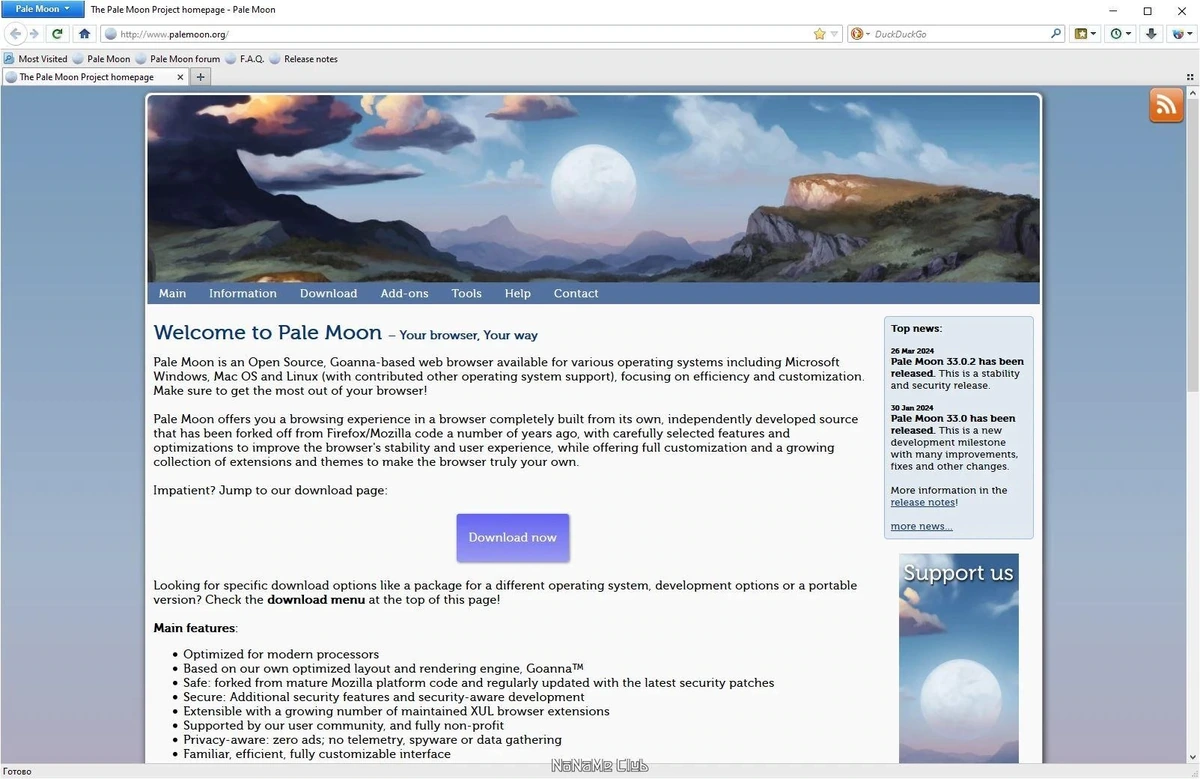The image size is (1200, 779).
Task: Click the 'Optimized for modern processors' list item
Action: pos(281,654)
